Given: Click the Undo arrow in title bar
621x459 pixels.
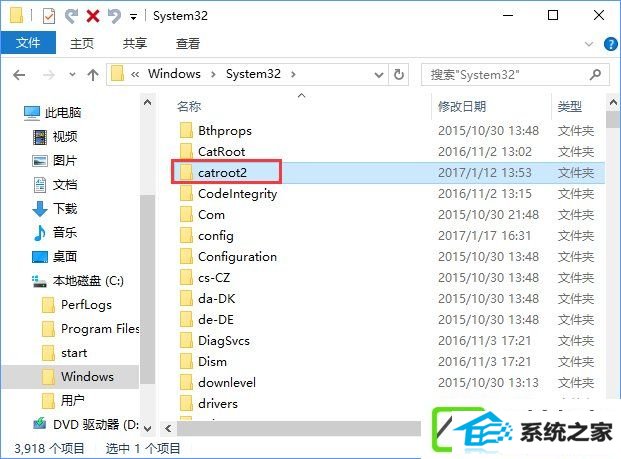Looking at the screenshot, I should 114,16.
